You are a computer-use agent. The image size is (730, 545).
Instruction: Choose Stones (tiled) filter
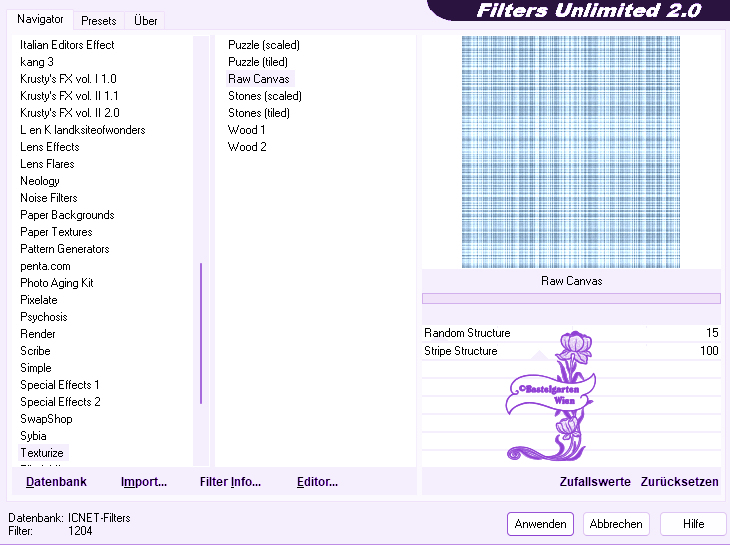258,113
